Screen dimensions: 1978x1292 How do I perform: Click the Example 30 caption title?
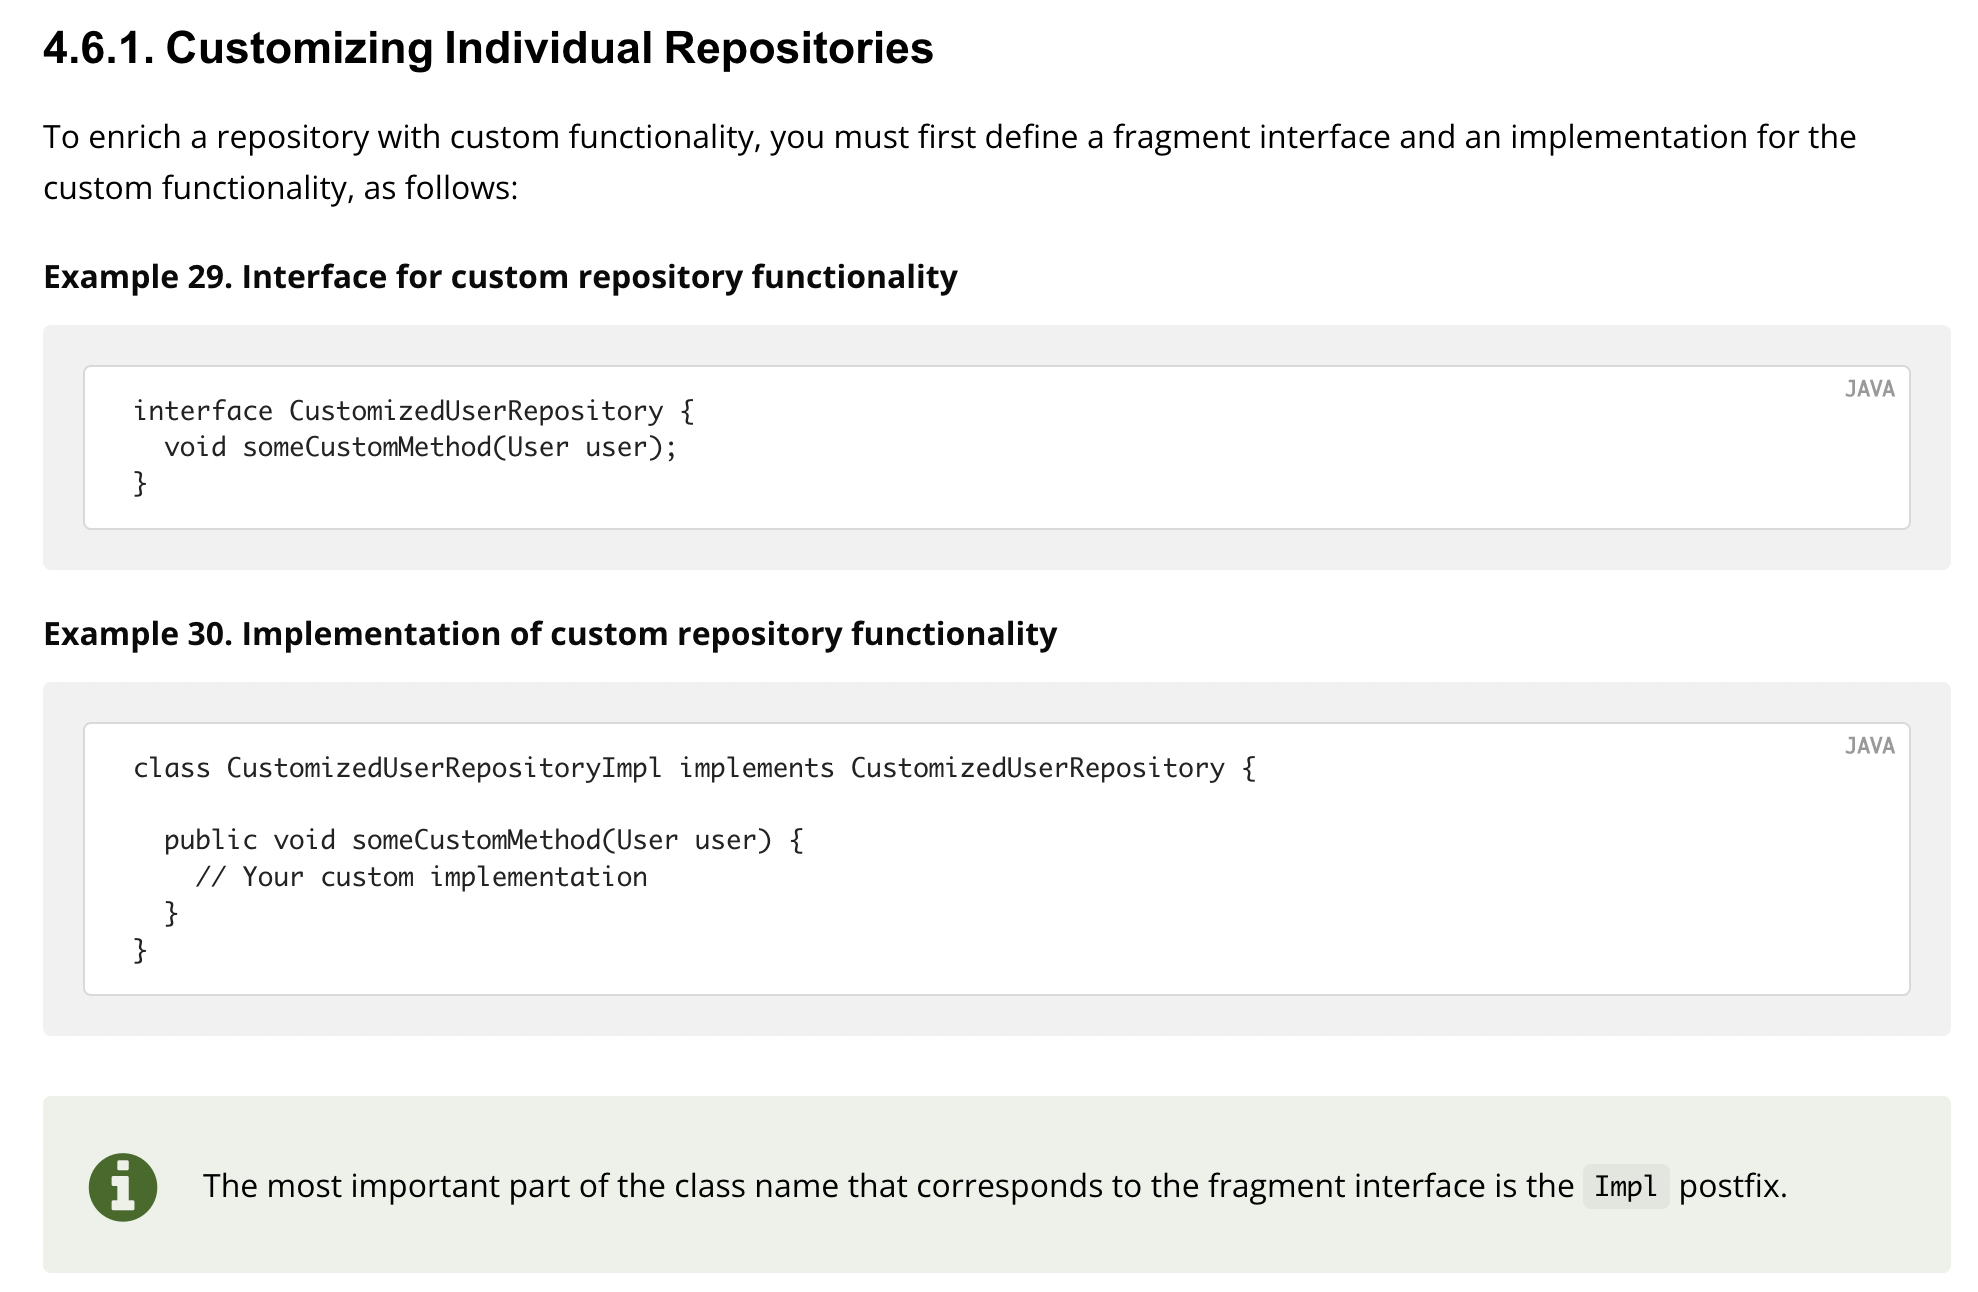pos(550,634)
